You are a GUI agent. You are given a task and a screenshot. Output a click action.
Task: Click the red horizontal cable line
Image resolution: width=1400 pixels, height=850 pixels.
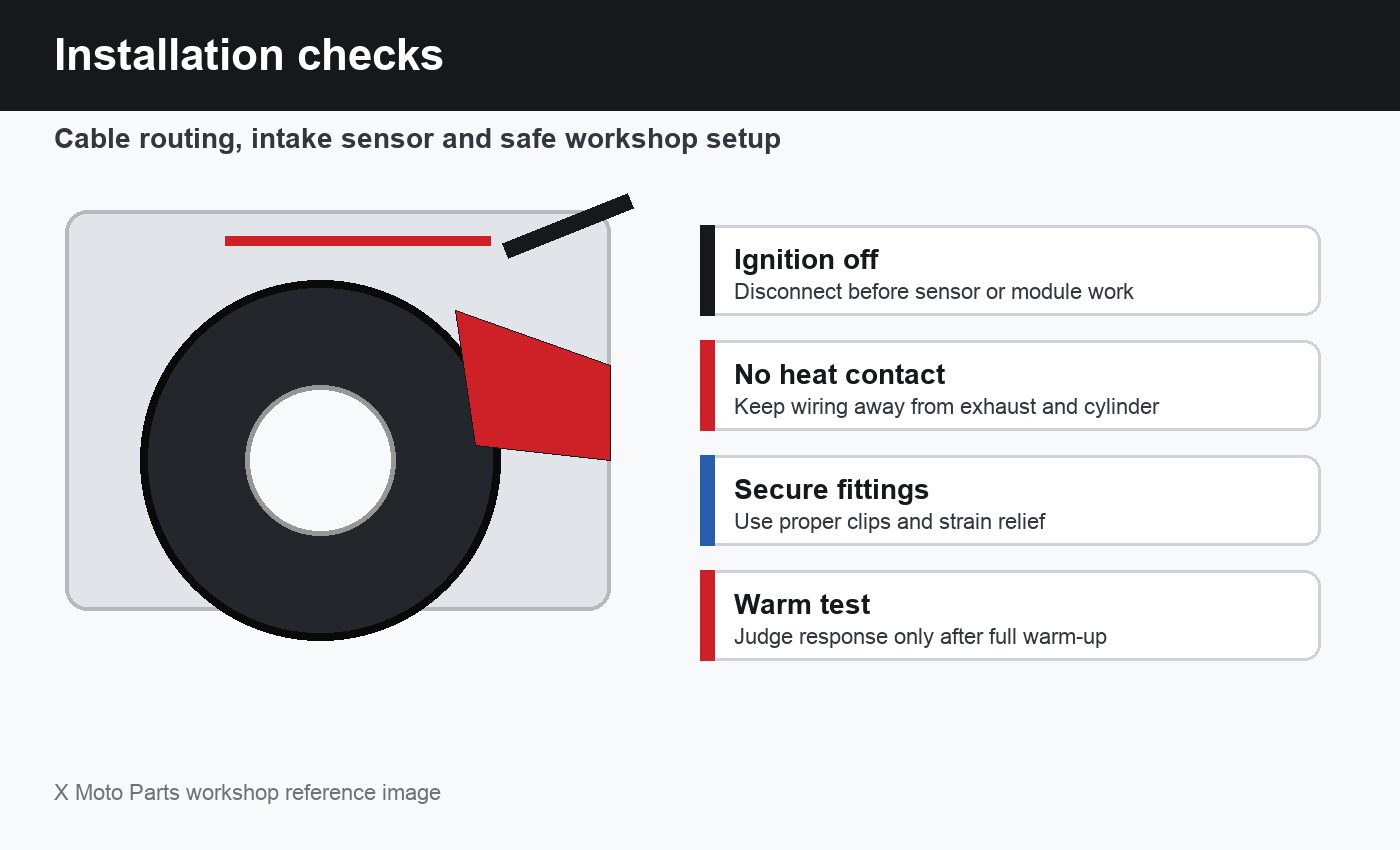(358, 240)
